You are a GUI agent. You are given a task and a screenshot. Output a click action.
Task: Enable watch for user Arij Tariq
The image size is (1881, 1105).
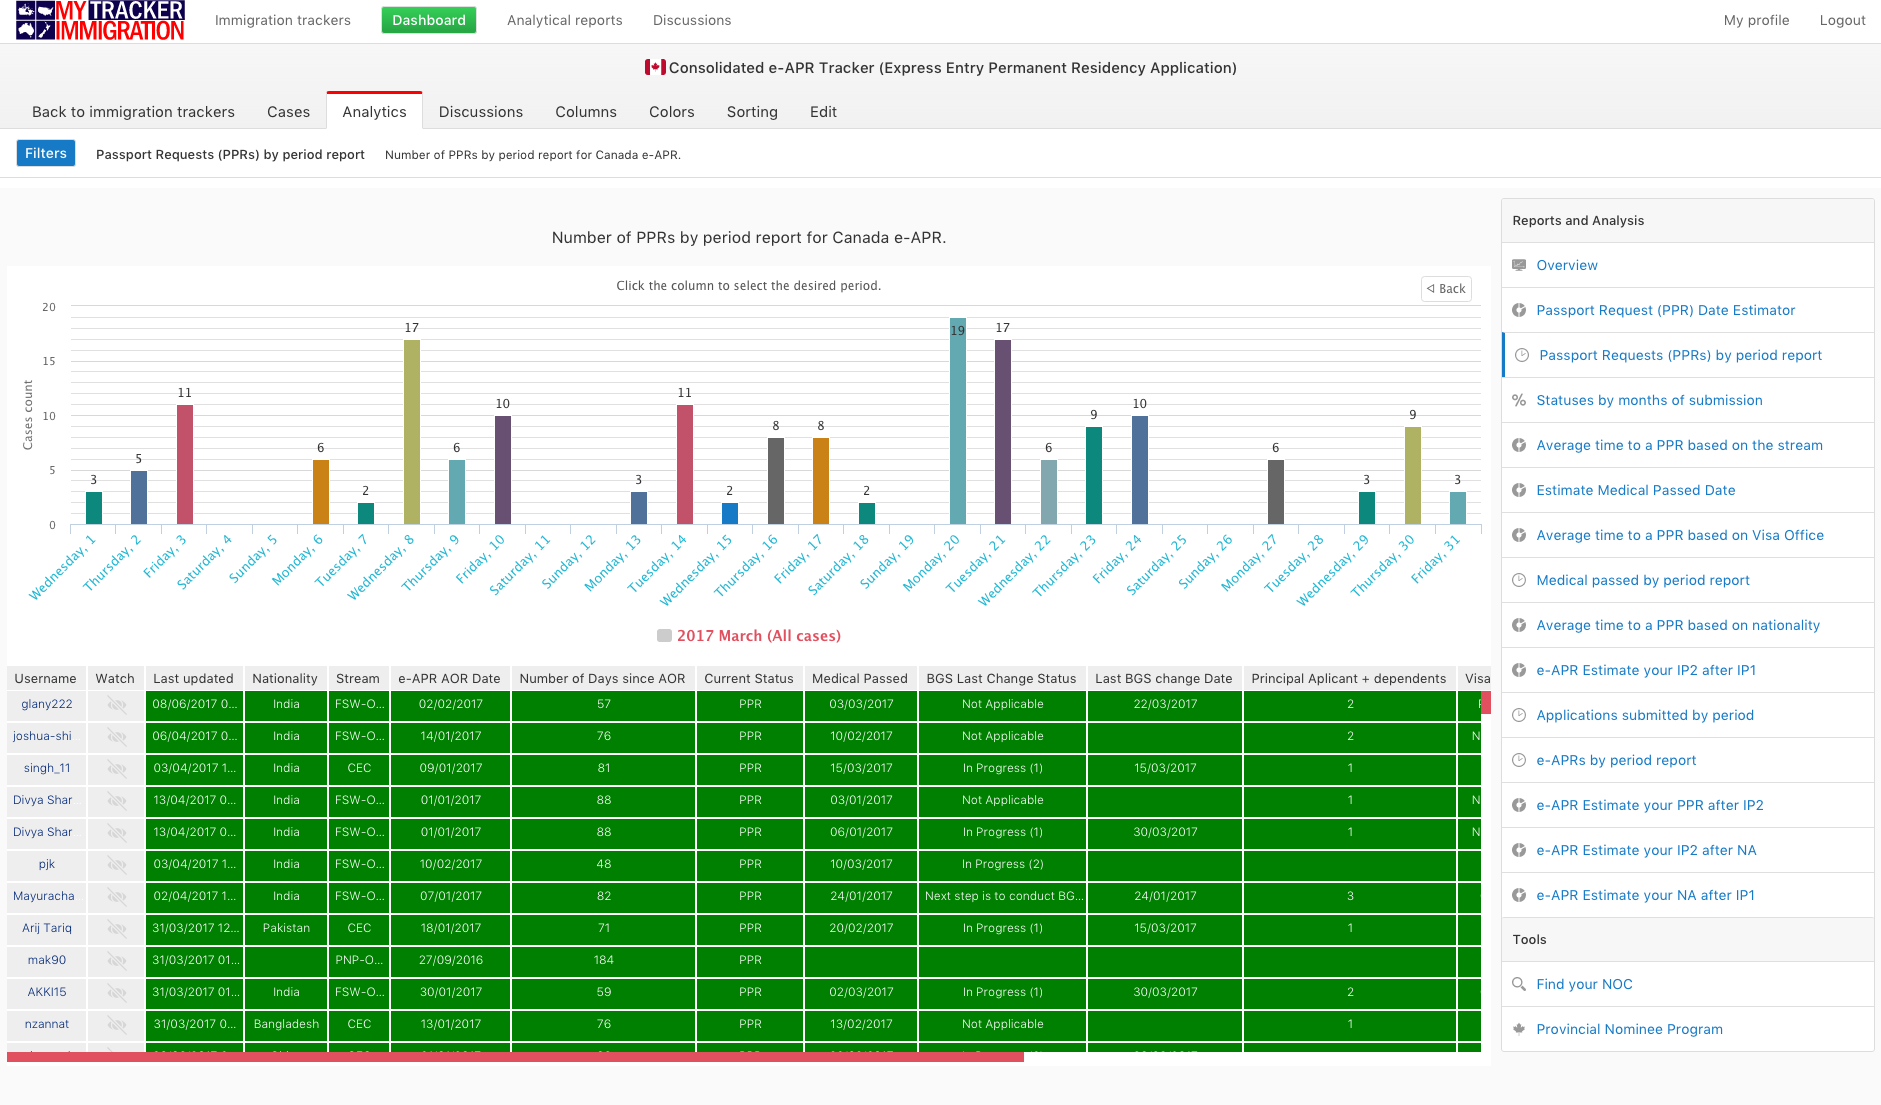(117, 929)
